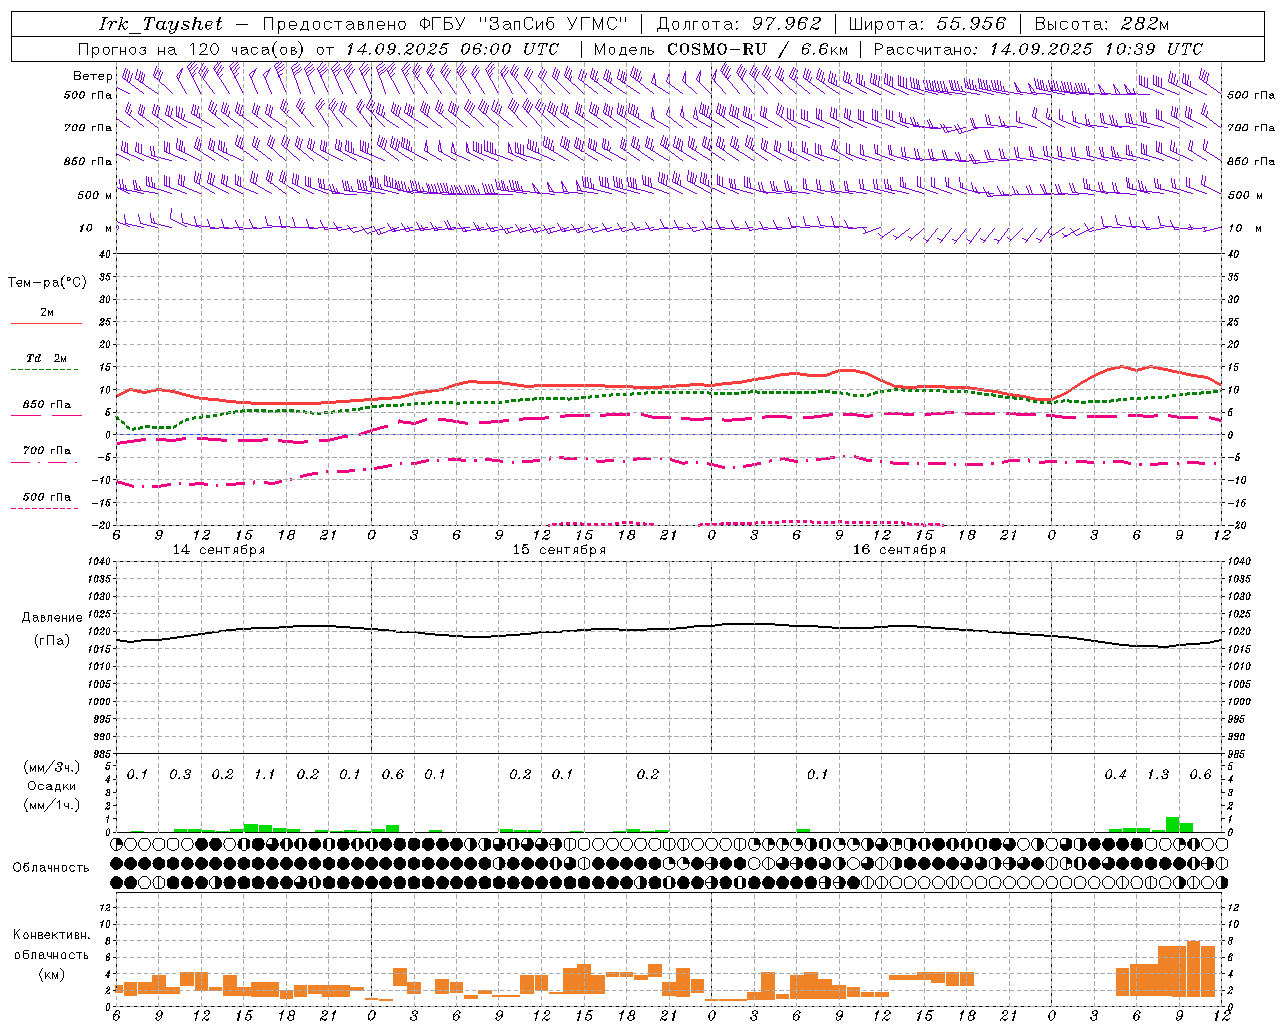Select the Облачность row label

51,868
